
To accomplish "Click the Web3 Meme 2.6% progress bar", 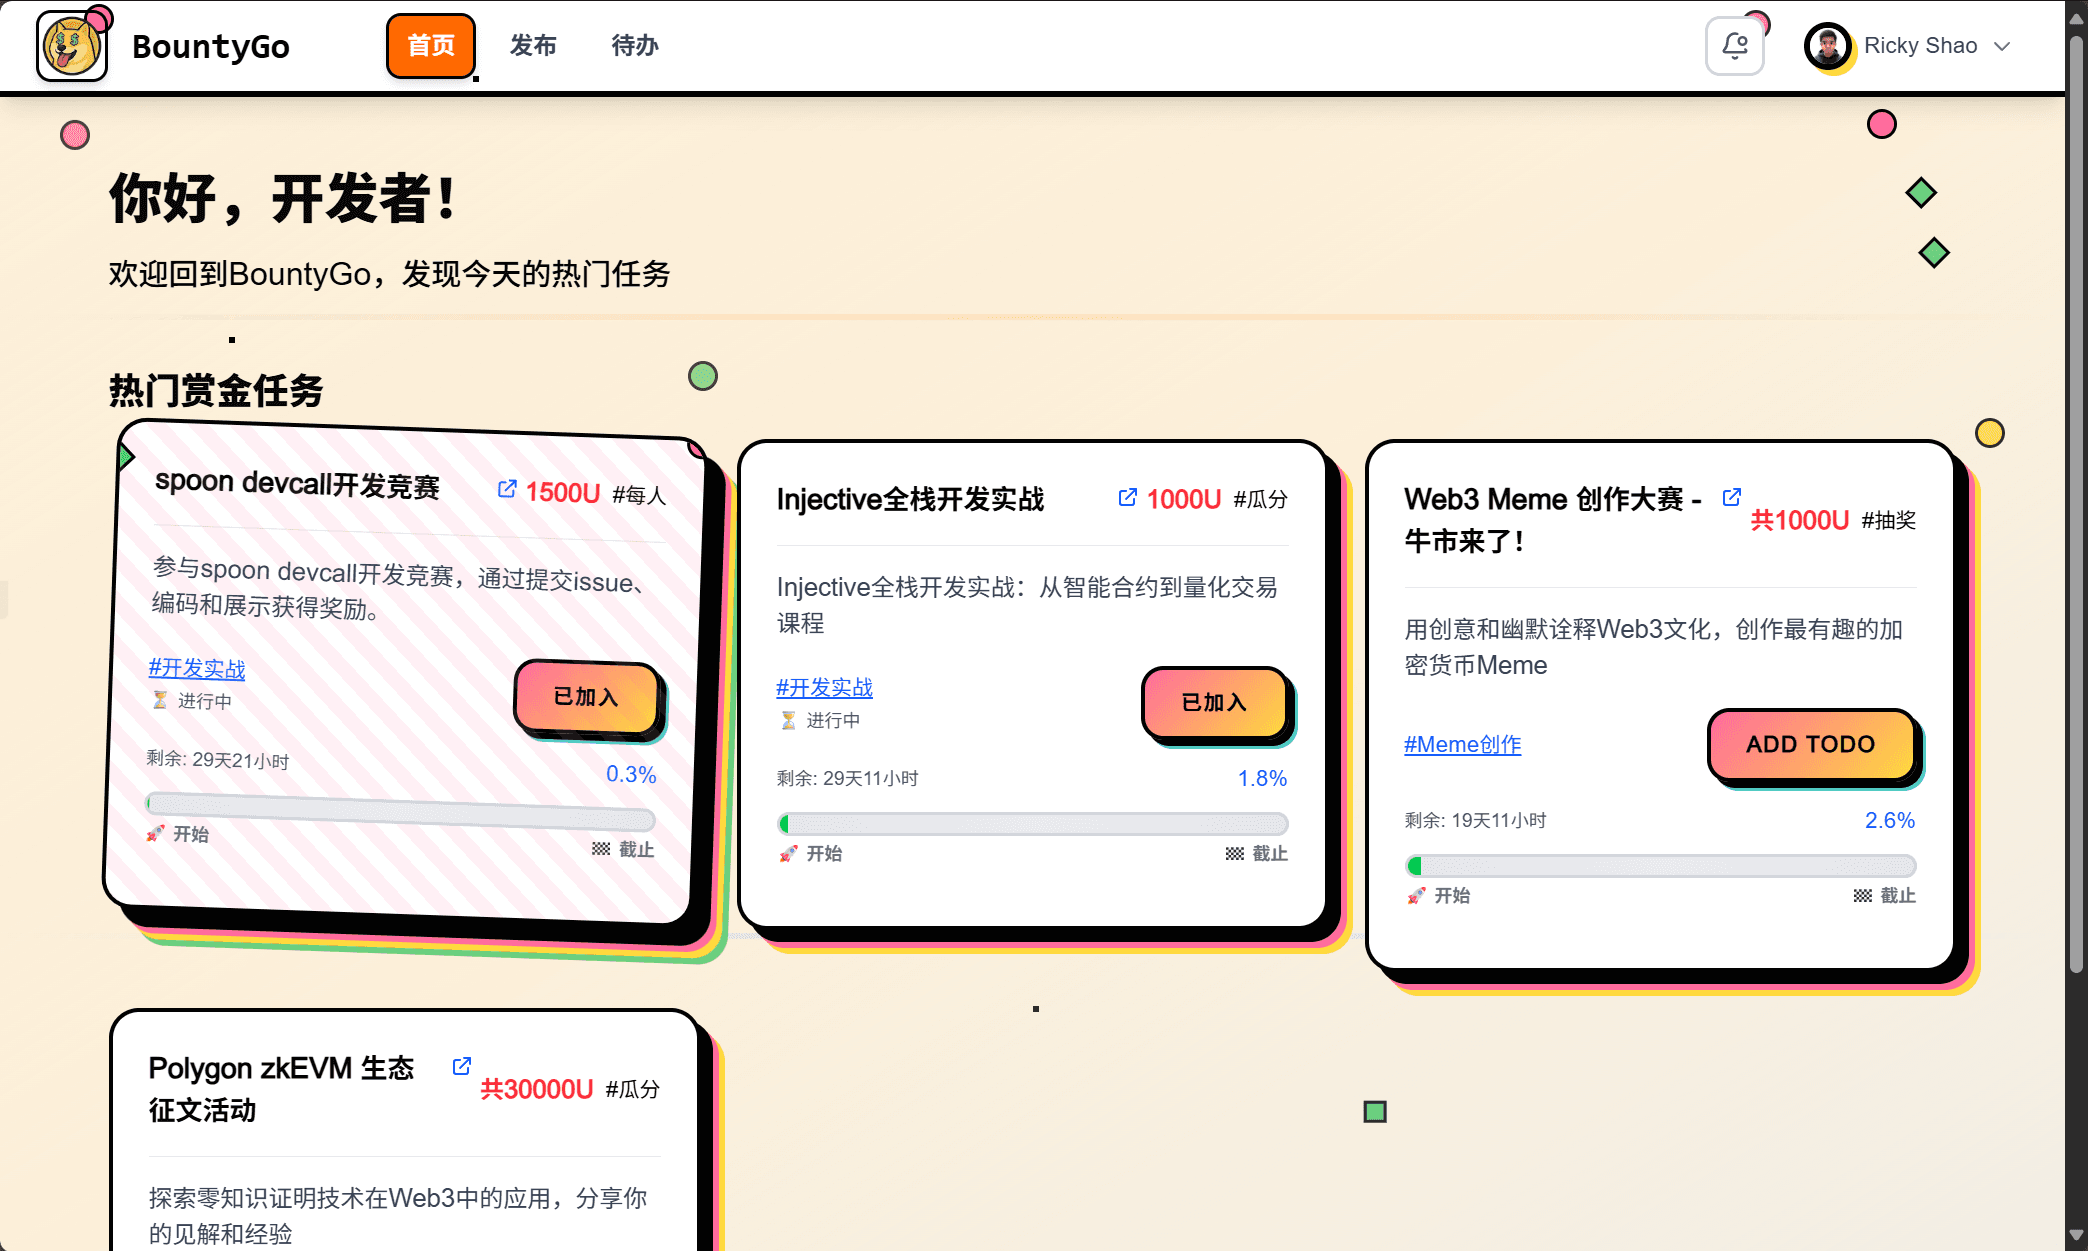I will pyautogui.click(x=1660, y=865).
